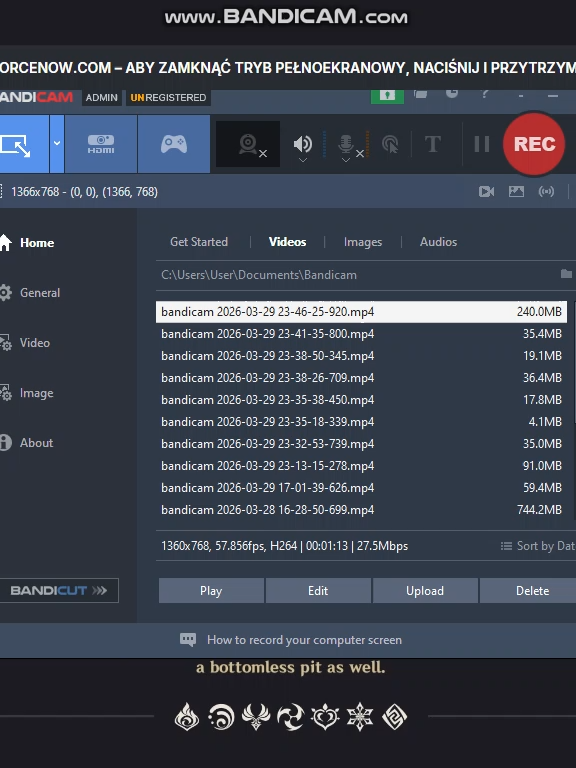
Task: Switch to game recording mode
Action: [x=174, y=144]
